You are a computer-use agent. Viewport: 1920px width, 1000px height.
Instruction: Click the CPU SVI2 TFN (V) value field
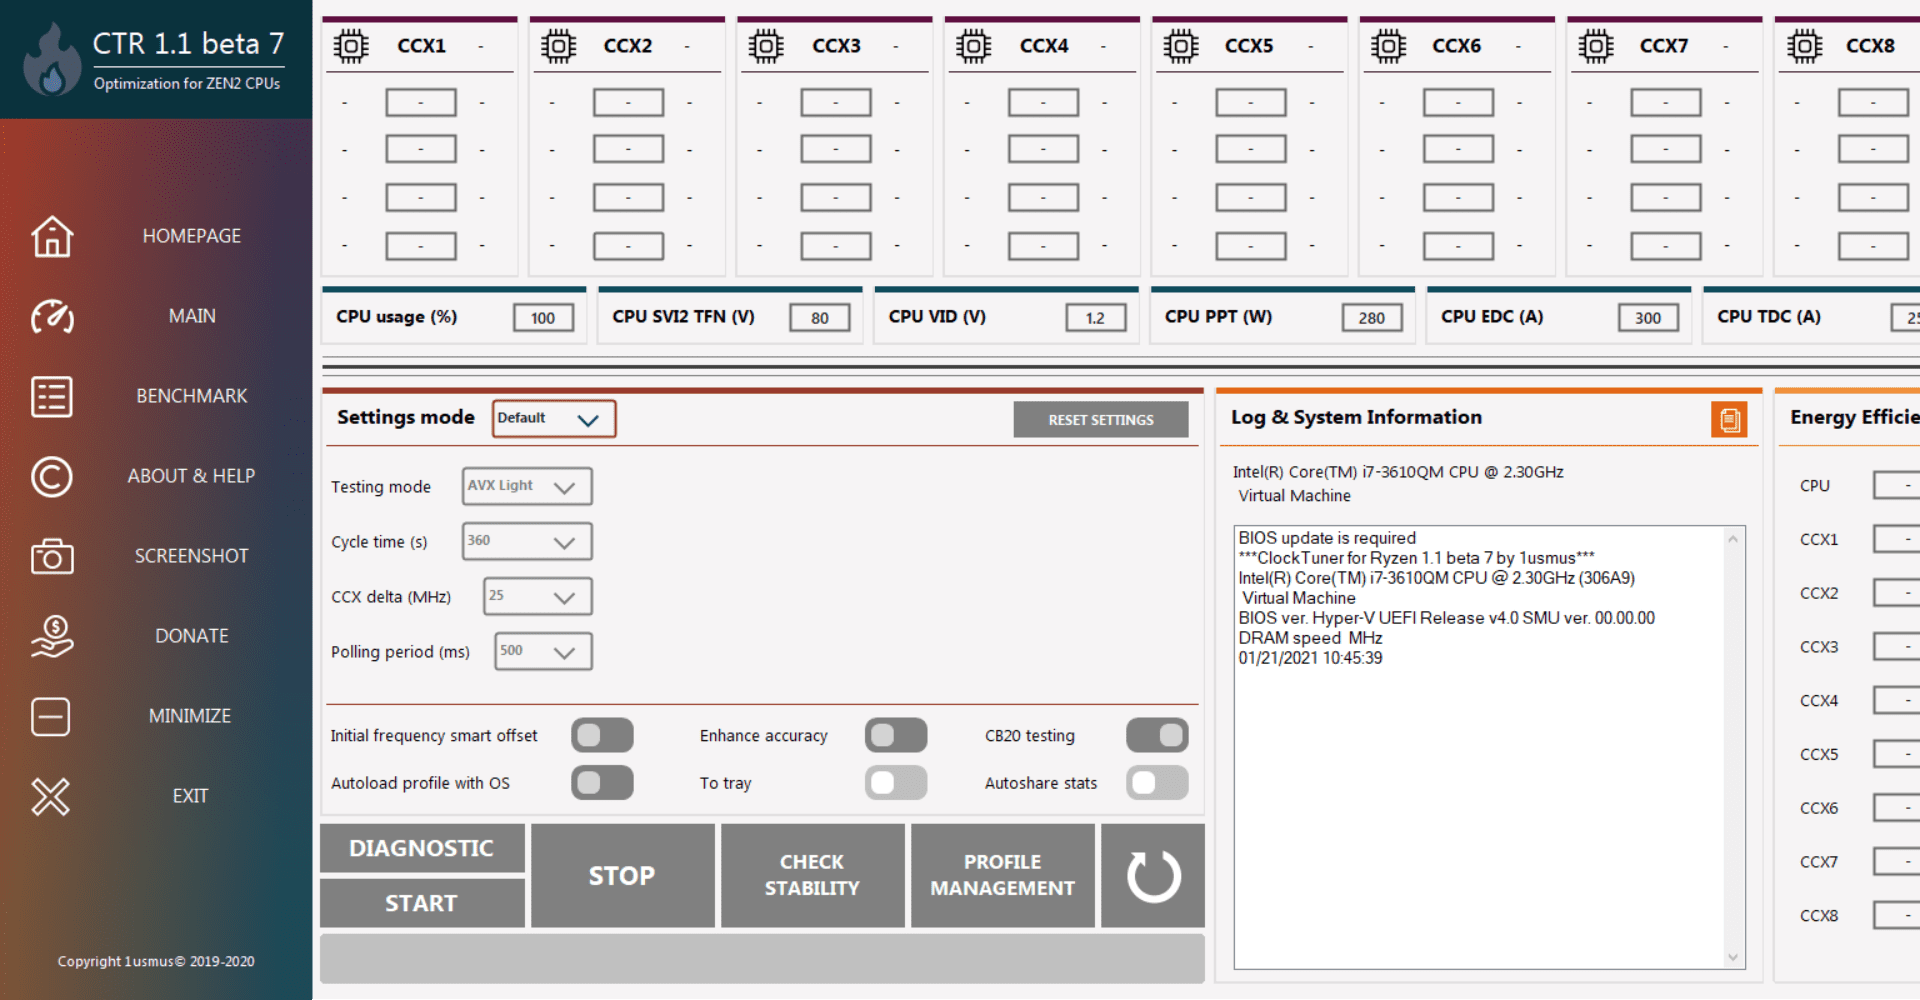[x=820, y=318]
